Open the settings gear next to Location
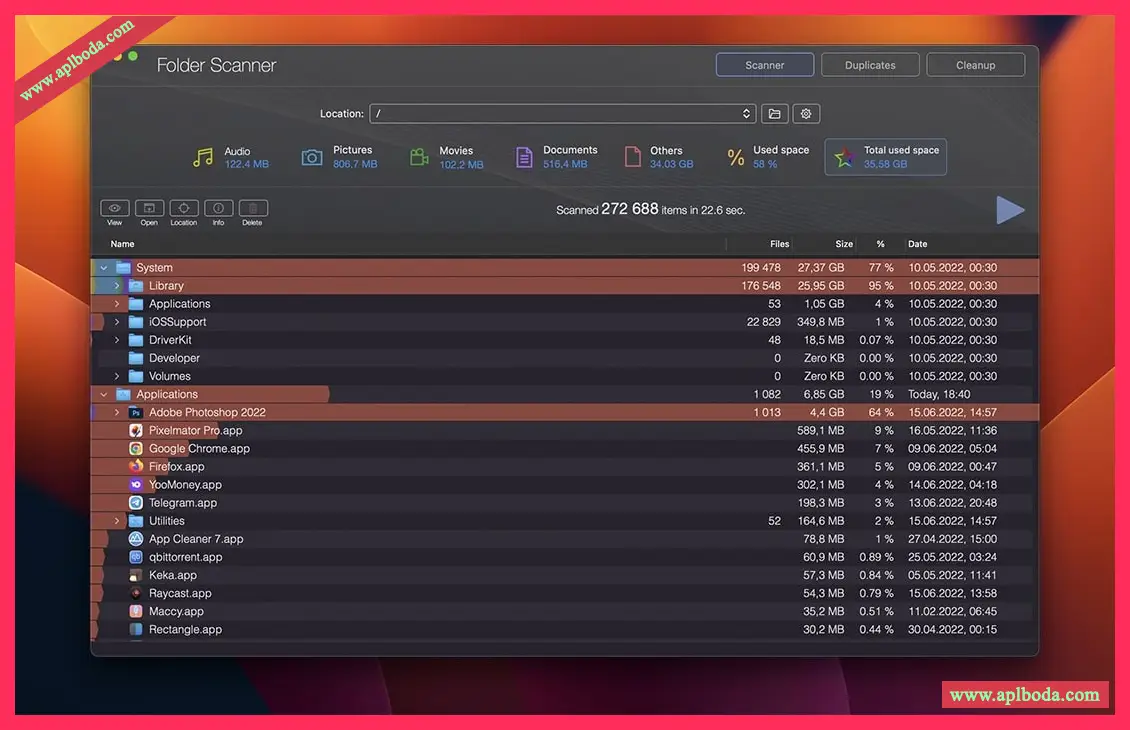This screenshot has width=1130, height=730. (806, 114)
